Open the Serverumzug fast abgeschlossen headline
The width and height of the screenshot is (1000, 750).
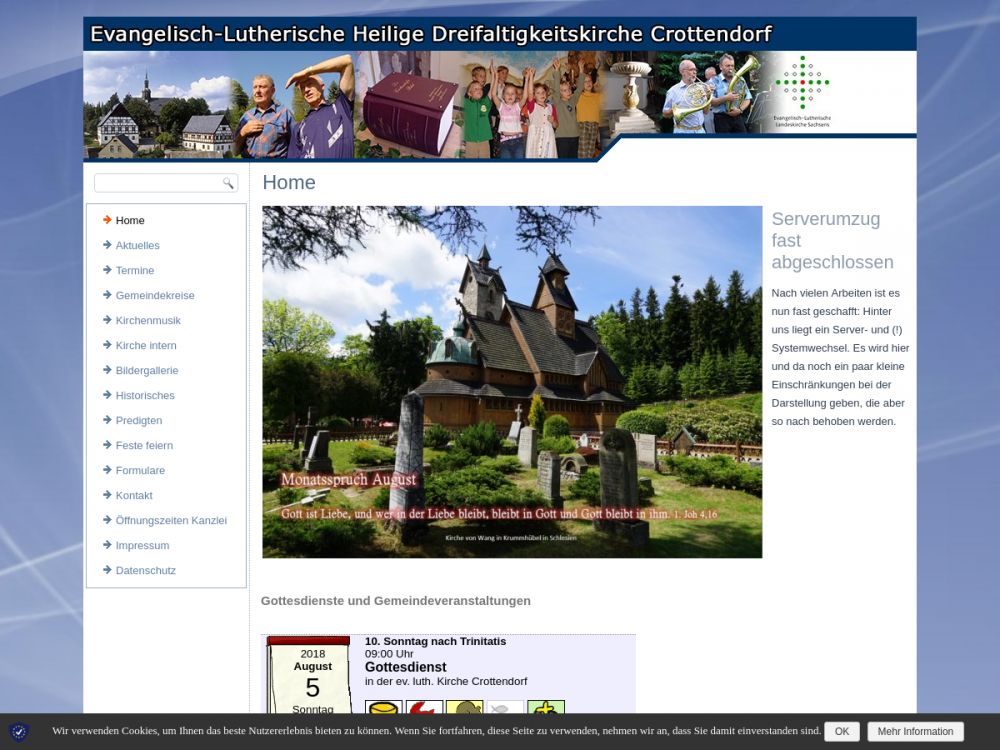pos(832,240)
